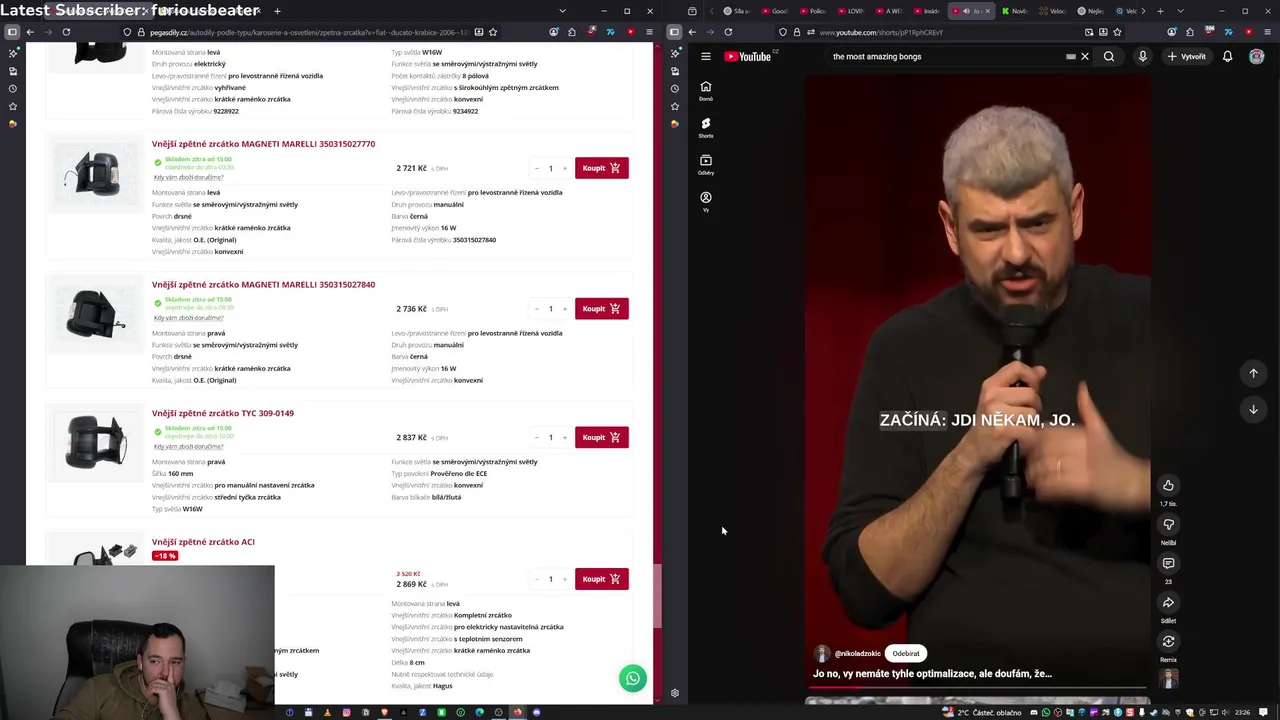
Task: Increase quantity for TYC 309-0149 mirror
Action: (564, 437)
